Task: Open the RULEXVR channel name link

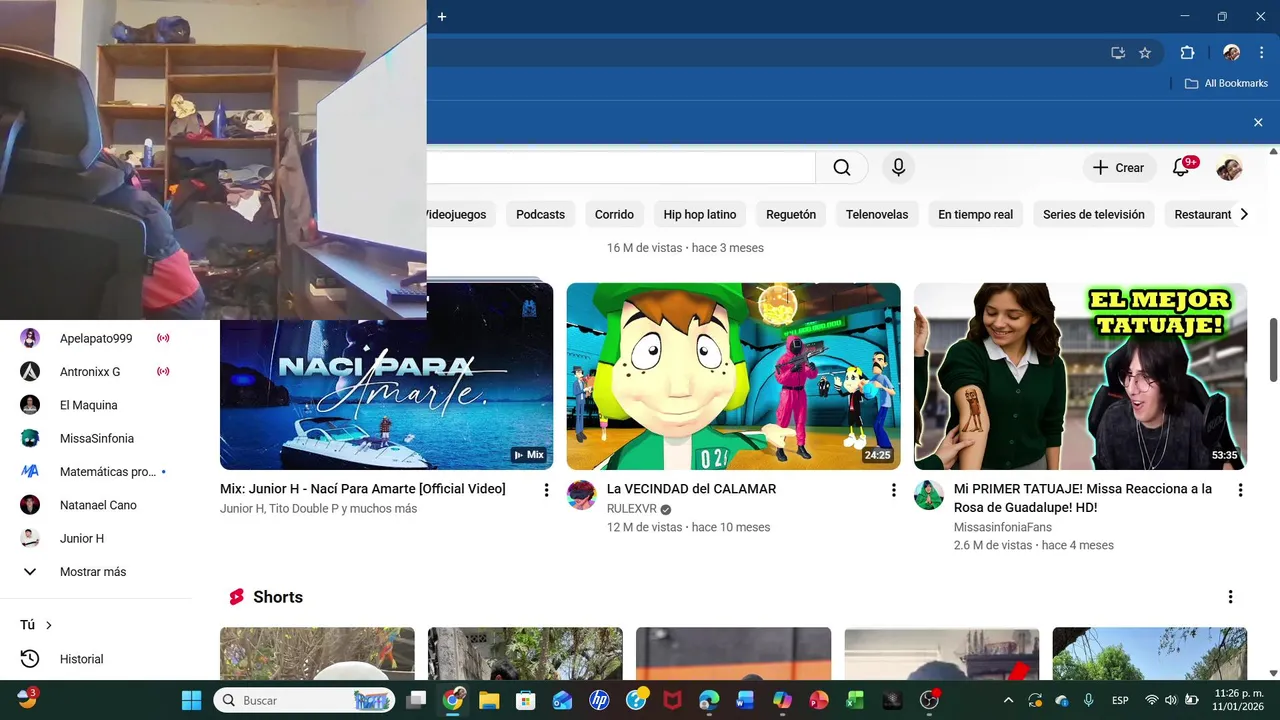Action: pos(632,508)
